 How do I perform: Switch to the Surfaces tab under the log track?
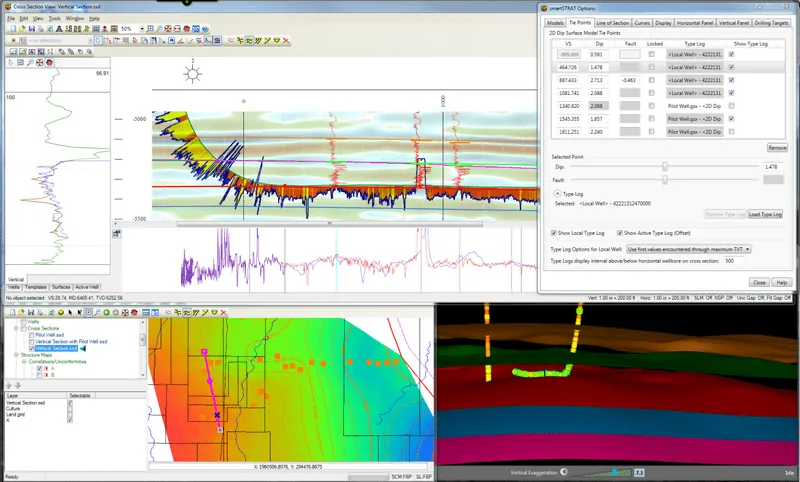[61, 287]
